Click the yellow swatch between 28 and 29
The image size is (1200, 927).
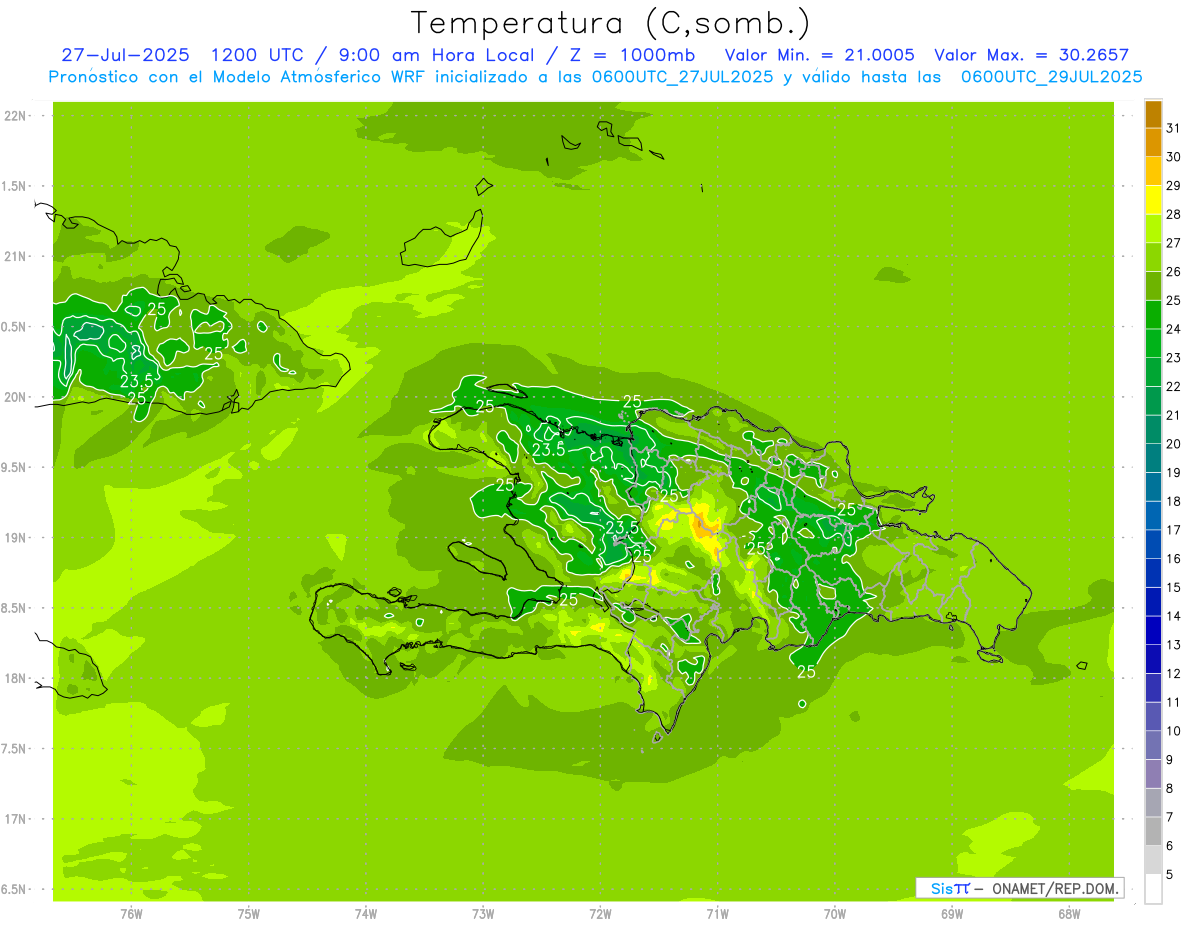(1153, 200)
